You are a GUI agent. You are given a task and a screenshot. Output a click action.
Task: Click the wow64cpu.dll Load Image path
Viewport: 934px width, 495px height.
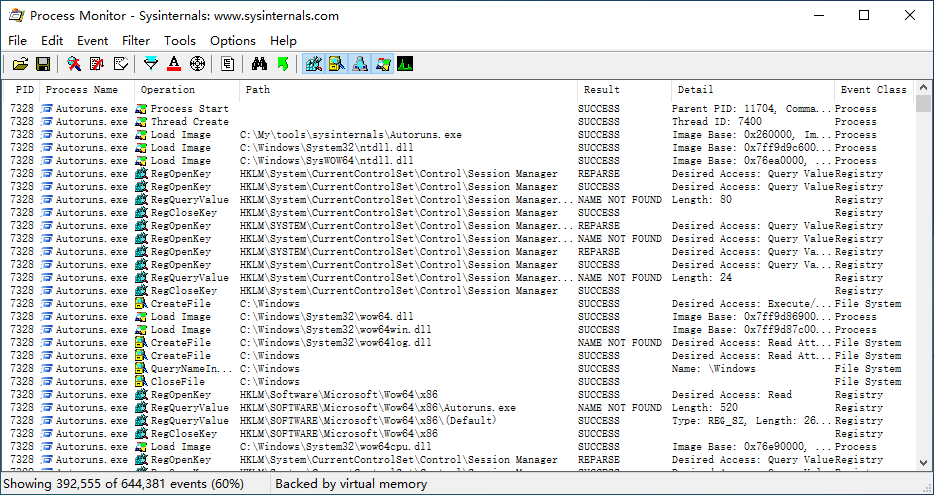coord(336,447)
